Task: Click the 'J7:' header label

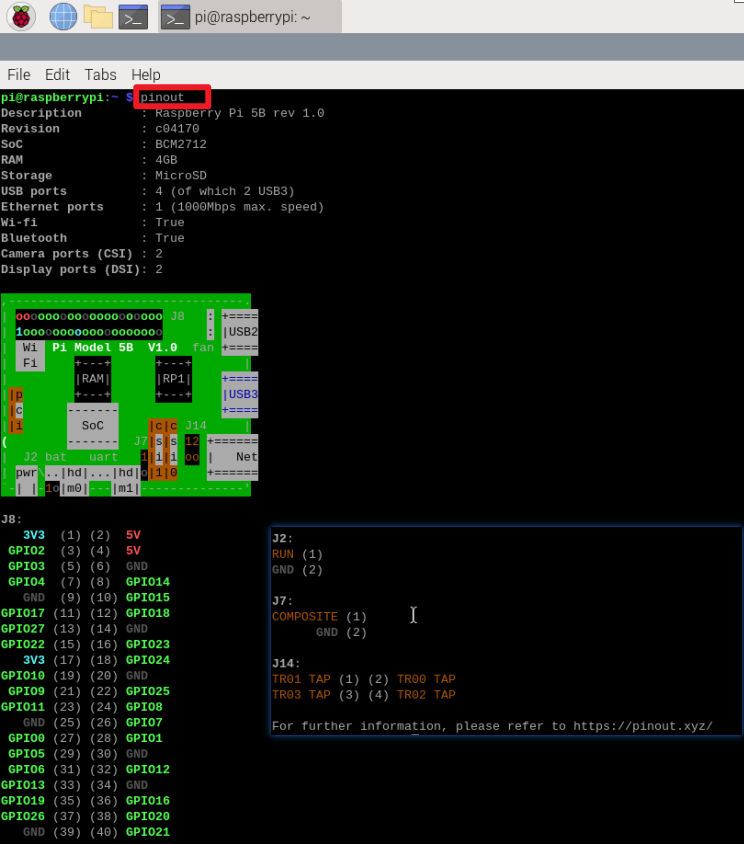Action: (283, 601)
